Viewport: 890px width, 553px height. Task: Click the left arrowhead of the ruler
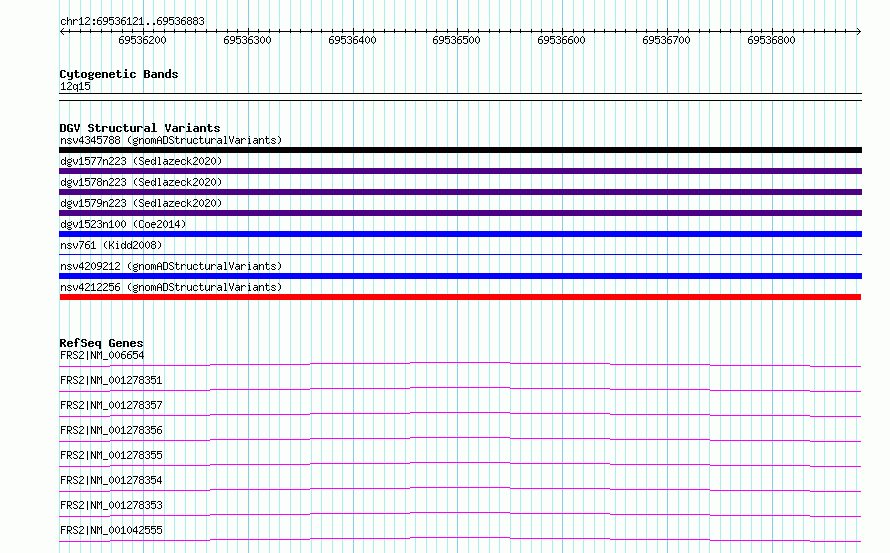pos(62,32)
